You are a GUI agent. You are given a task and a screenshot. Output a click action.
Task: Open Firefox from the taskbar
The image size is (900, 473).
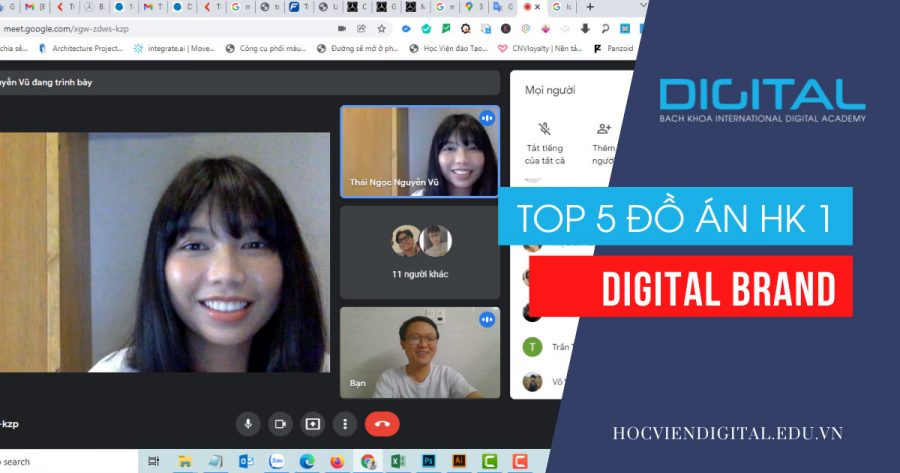[338, 462]
